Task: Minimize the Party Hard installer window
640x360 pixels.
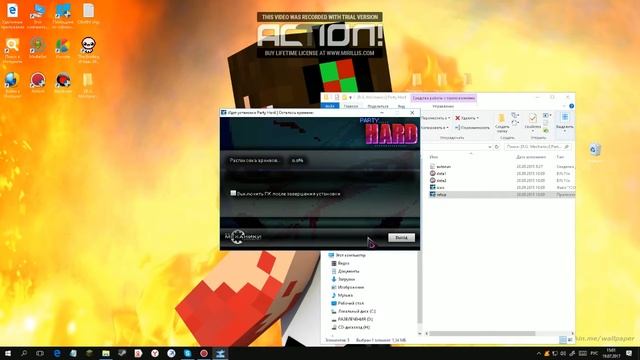Action: [382, 113]
